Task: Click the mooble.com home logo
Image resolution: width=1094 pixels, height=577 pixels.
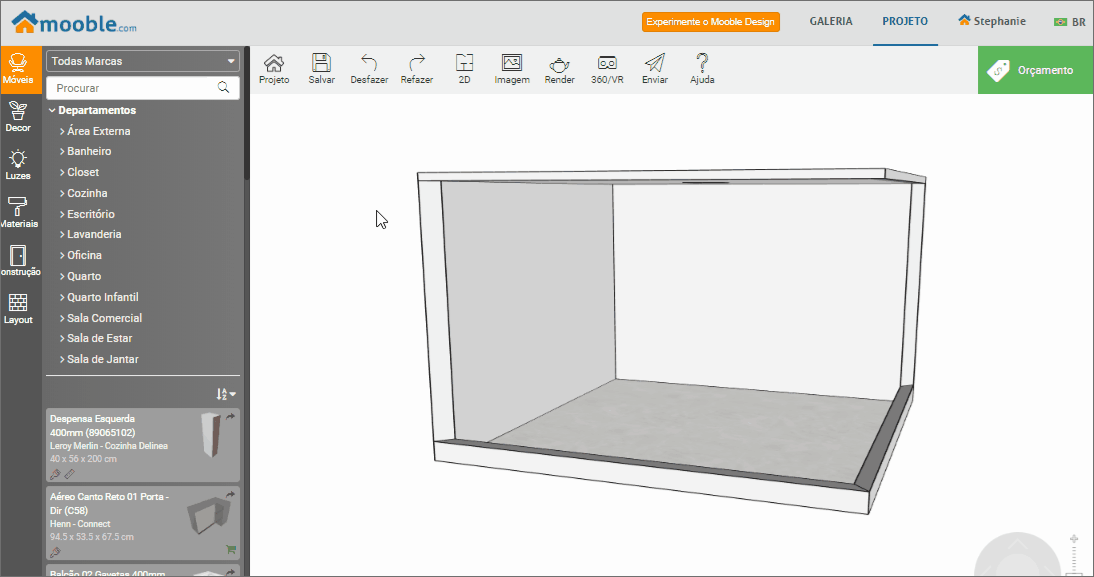Action: click(x=74, y=22)
